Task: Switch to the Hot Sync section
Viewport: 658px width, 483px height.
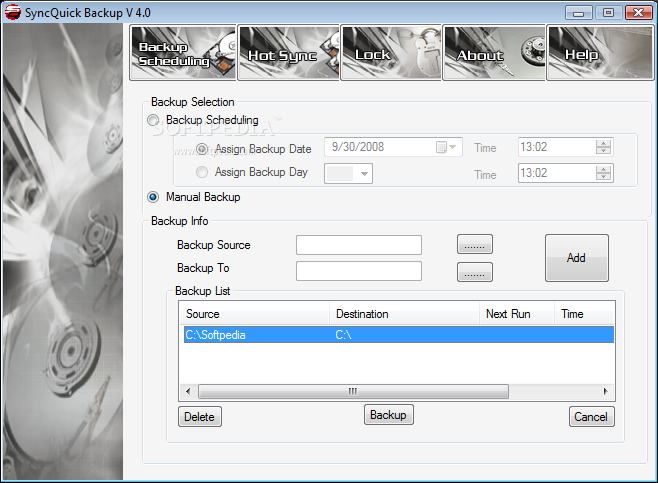Action: tap(289, 53)
